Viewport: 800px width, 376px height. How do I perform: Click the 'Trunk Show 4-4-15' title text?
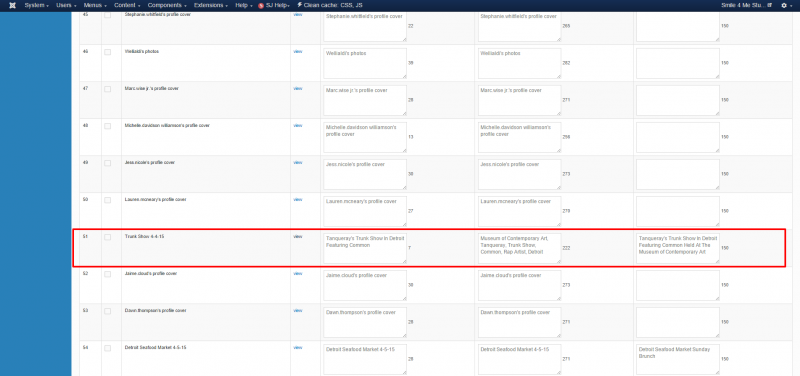144,237
